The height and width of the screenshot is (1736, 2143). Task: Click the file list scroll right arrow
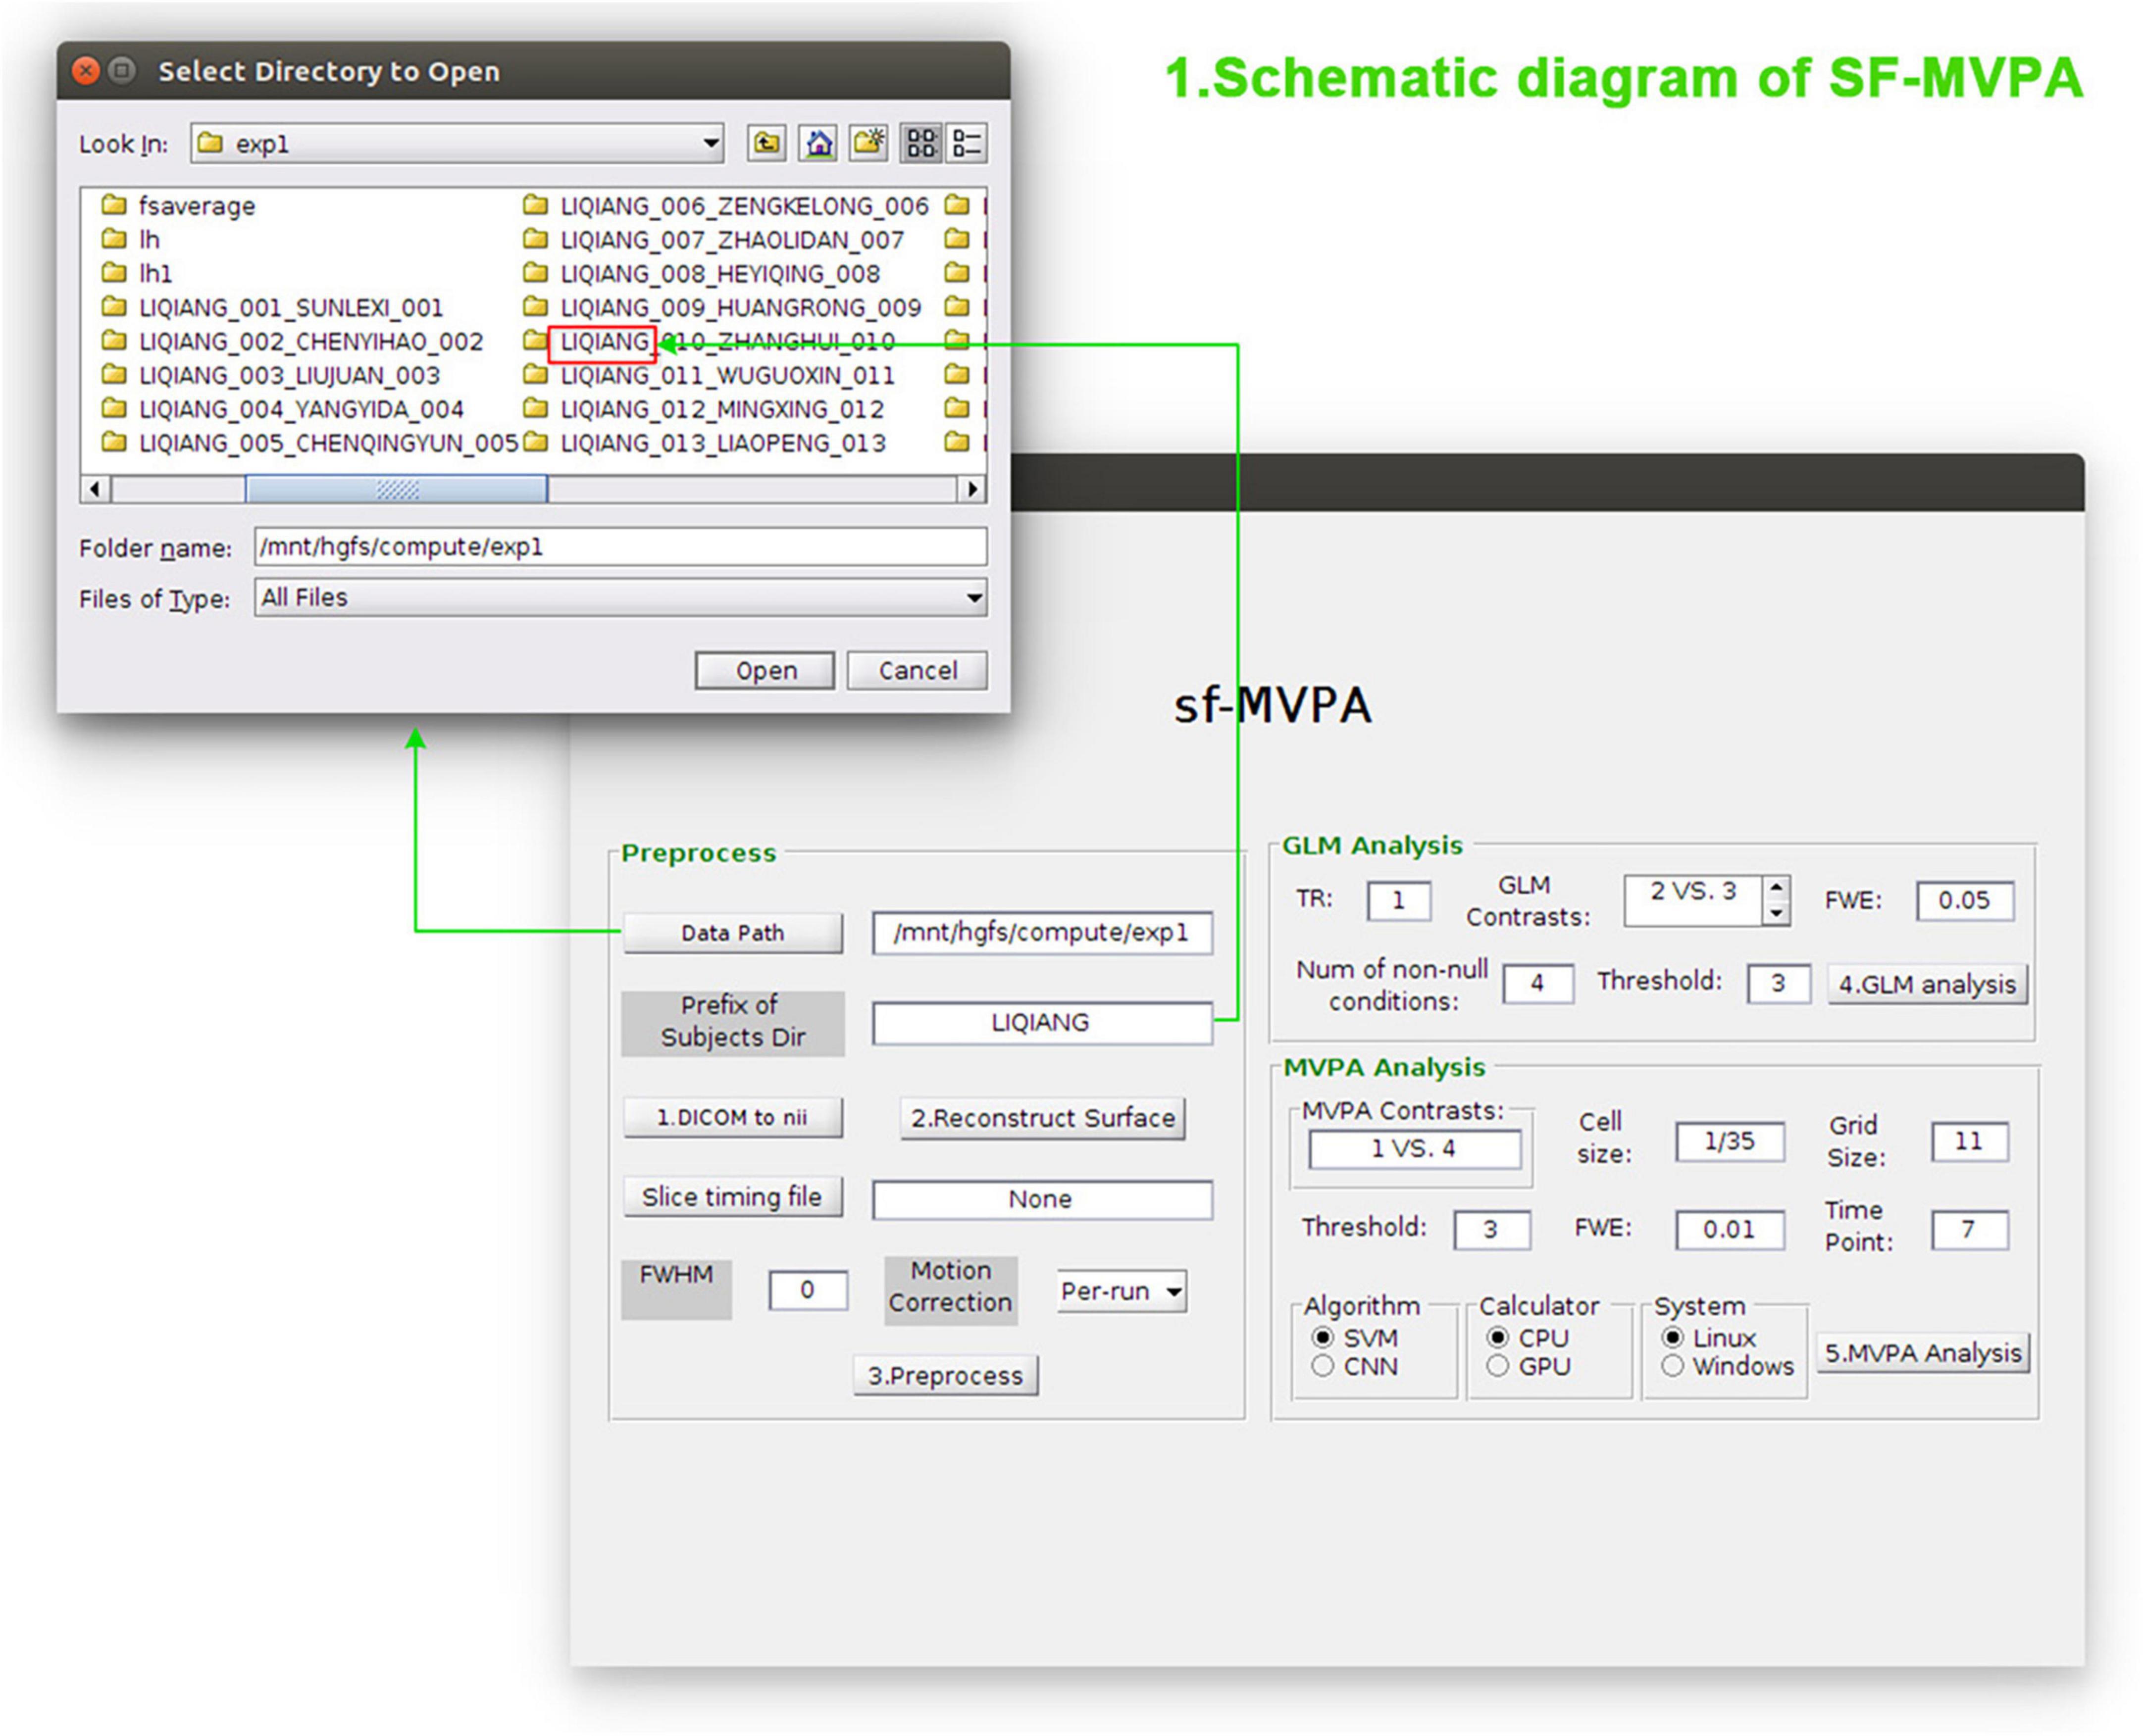pyautogui.click(x=971, y=489)
